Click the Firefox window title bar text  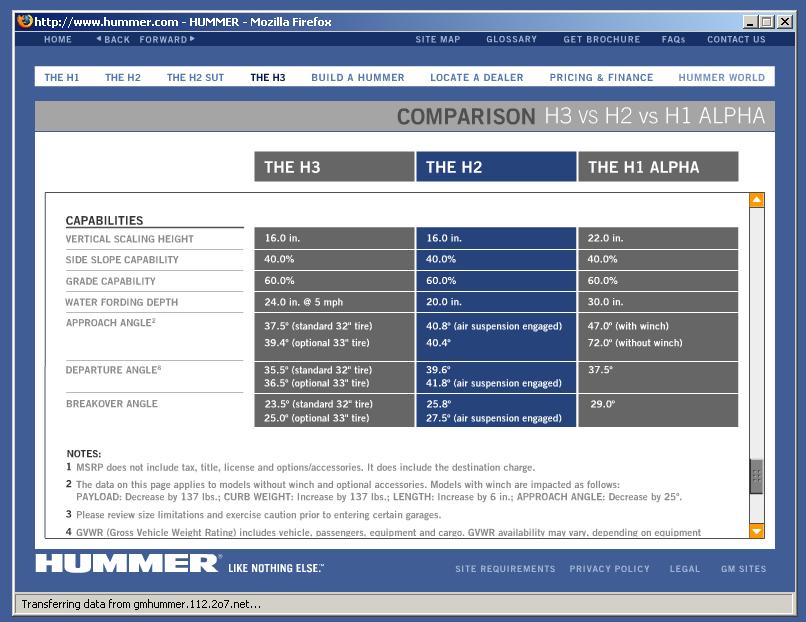tap(182, 22)
